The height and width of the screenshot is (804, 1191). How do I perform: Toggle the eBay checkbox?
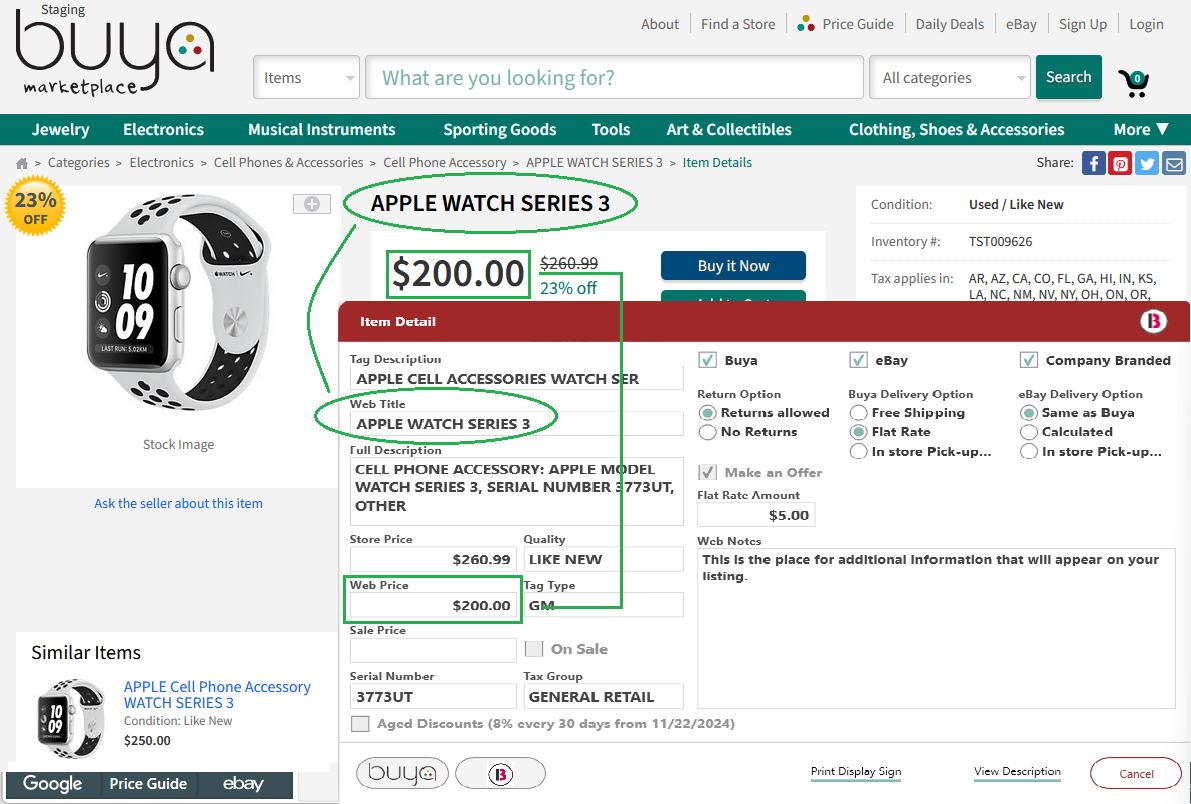click(x=858, y=360)
